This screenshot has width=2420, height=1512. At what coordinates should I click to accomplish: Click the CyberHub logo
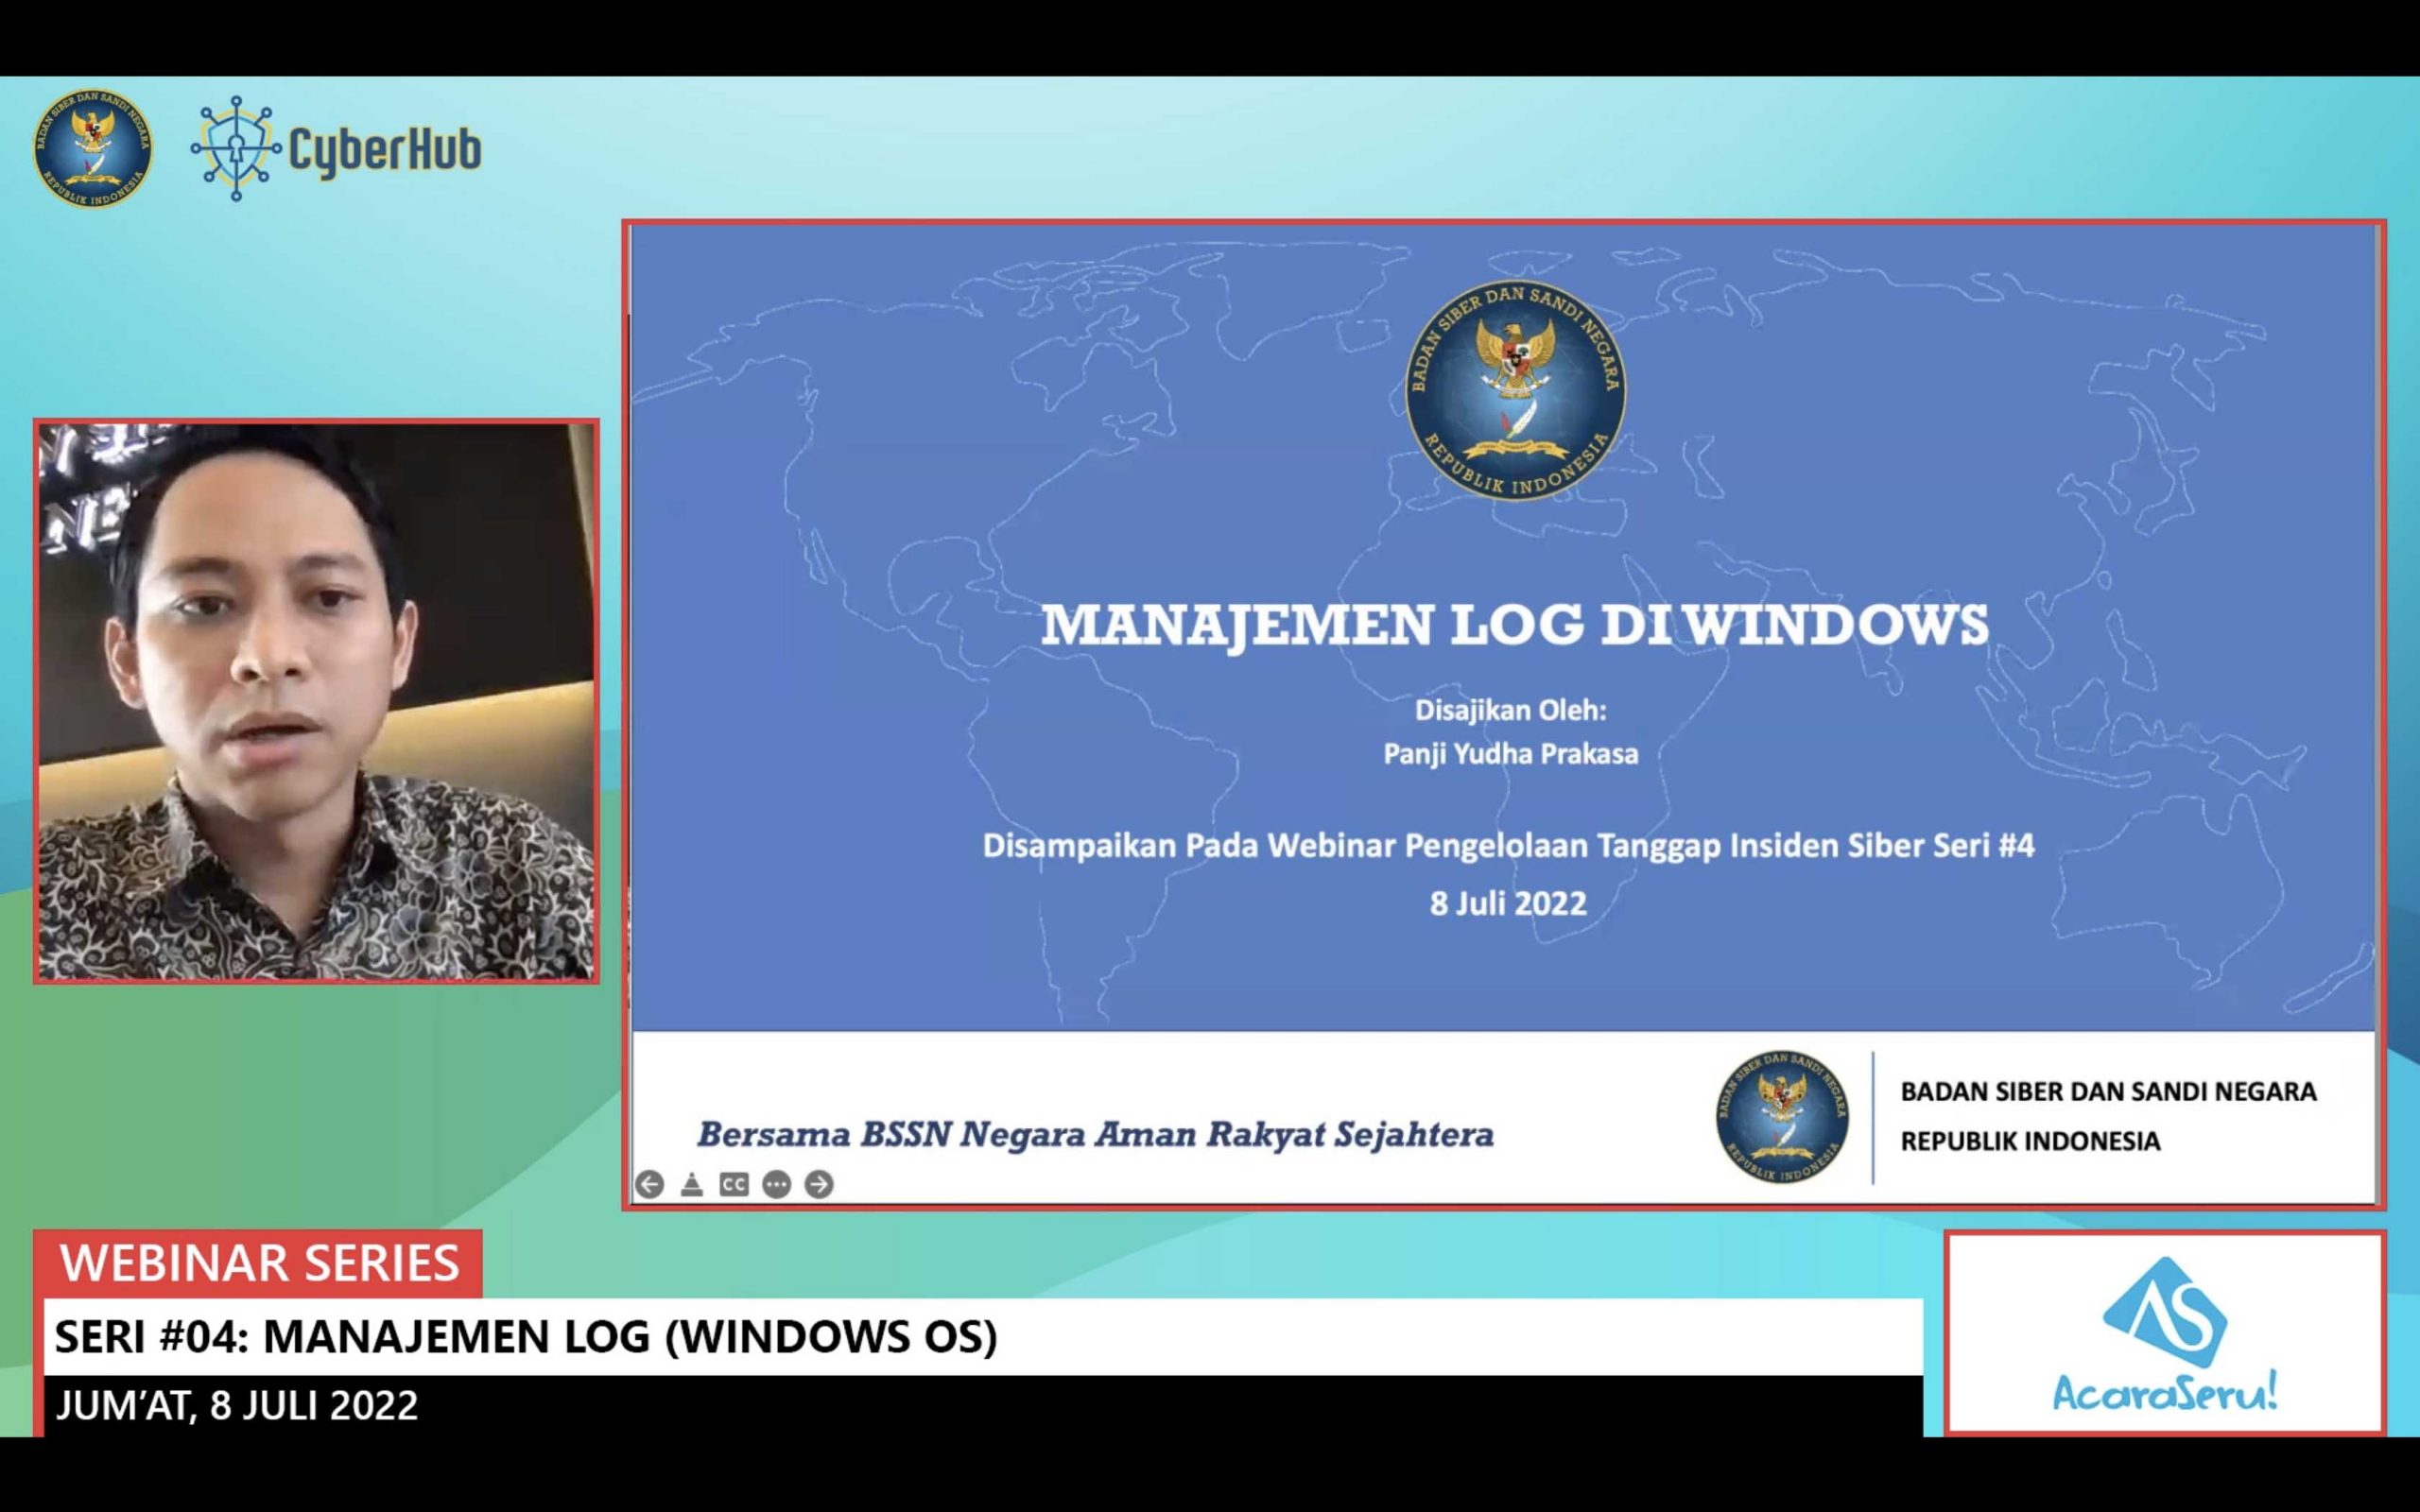[x=336, y=149]
